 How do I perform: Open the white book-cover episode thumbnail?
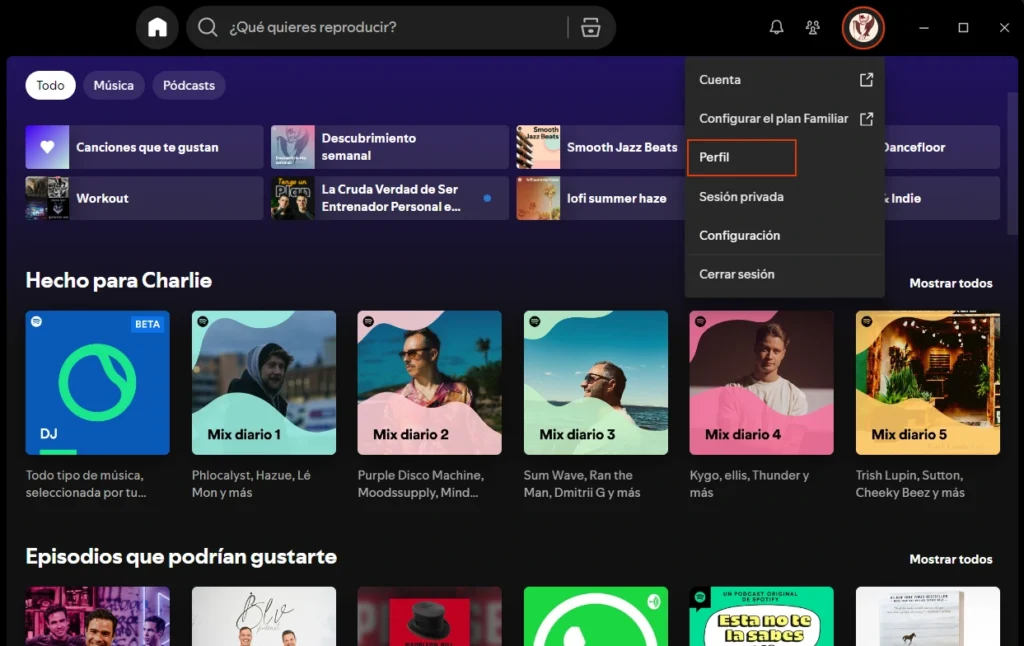(927, 617)
